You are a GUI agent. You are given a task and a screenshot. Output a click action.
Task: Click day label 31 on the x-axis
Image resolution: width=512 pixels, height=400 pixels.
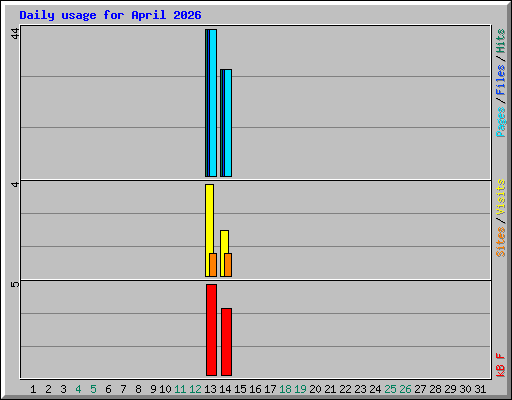click(x=480, y=389)
